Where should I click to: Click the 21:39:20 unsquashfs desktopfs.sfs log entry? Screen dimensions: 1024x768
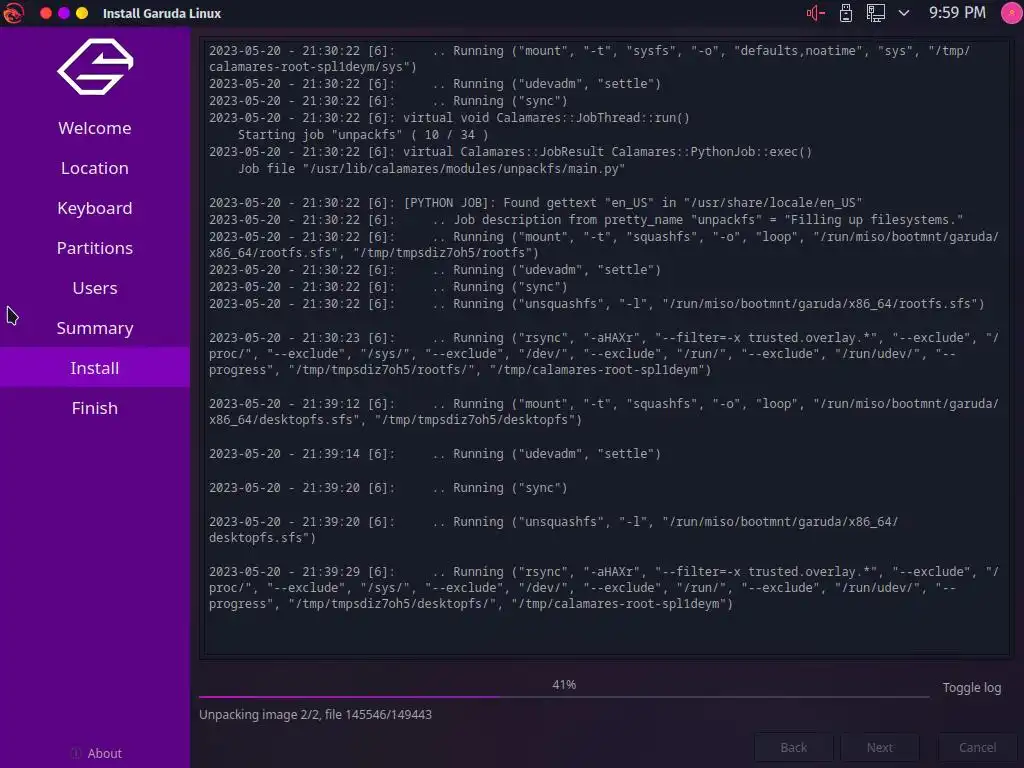[554, 530]
